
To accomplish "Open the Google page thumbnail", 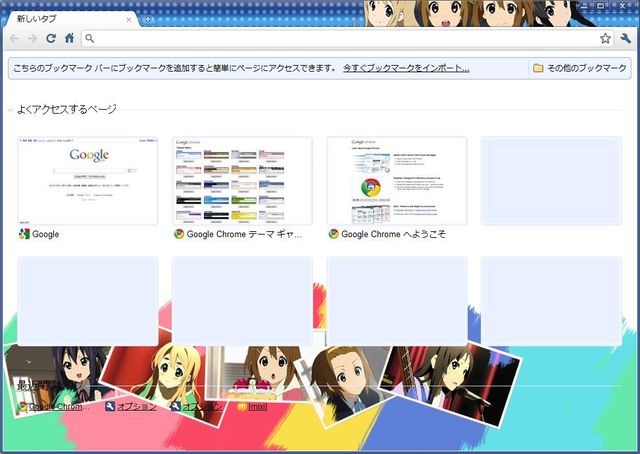I will pyautogui.click(x=88, y=181).
